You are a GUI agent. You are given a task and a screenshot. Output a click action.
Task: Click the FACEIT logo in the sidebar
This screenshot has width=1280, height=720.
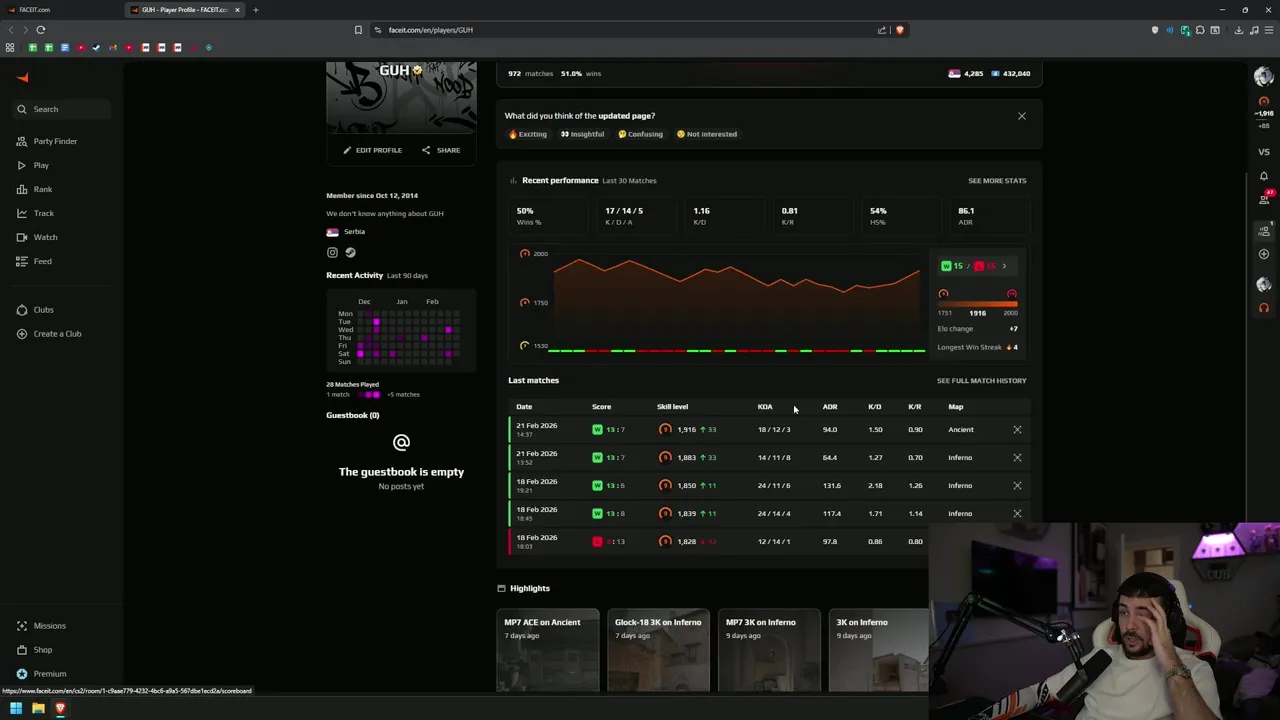[x=23, y=78]
